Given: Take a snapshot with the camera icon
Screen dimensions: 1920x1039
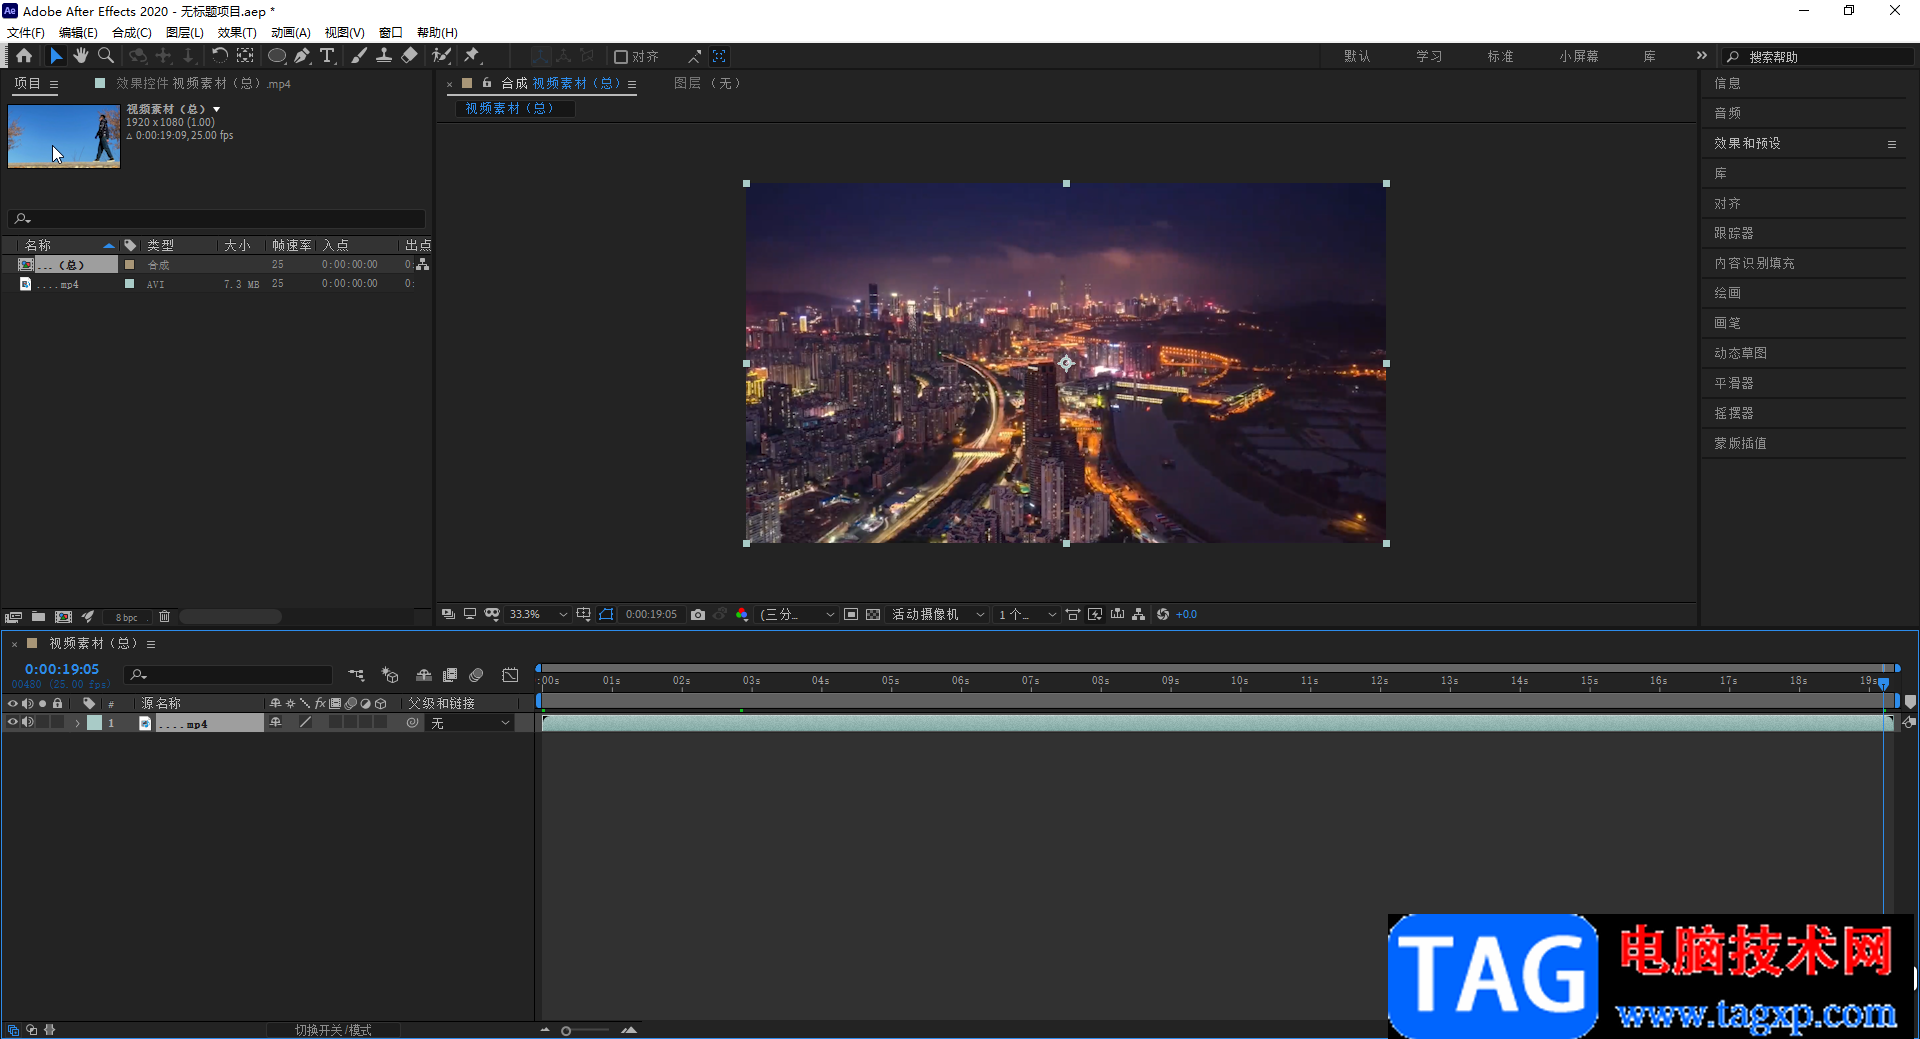Looking at the screenshot, I should click(x=698, y=614).
